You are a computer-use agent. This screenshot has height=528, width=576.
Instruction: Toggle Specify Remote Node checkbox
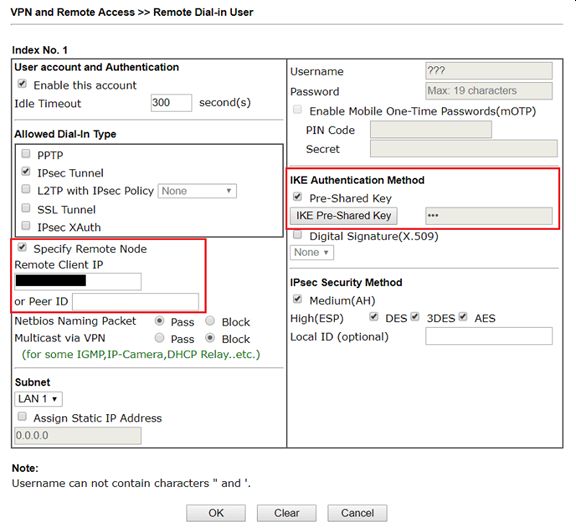pos(22,247)
